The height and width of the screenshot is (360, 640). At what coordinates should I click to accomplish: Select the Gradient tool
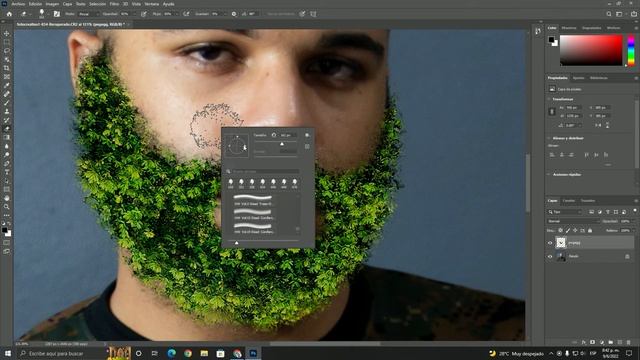(7, 138)
